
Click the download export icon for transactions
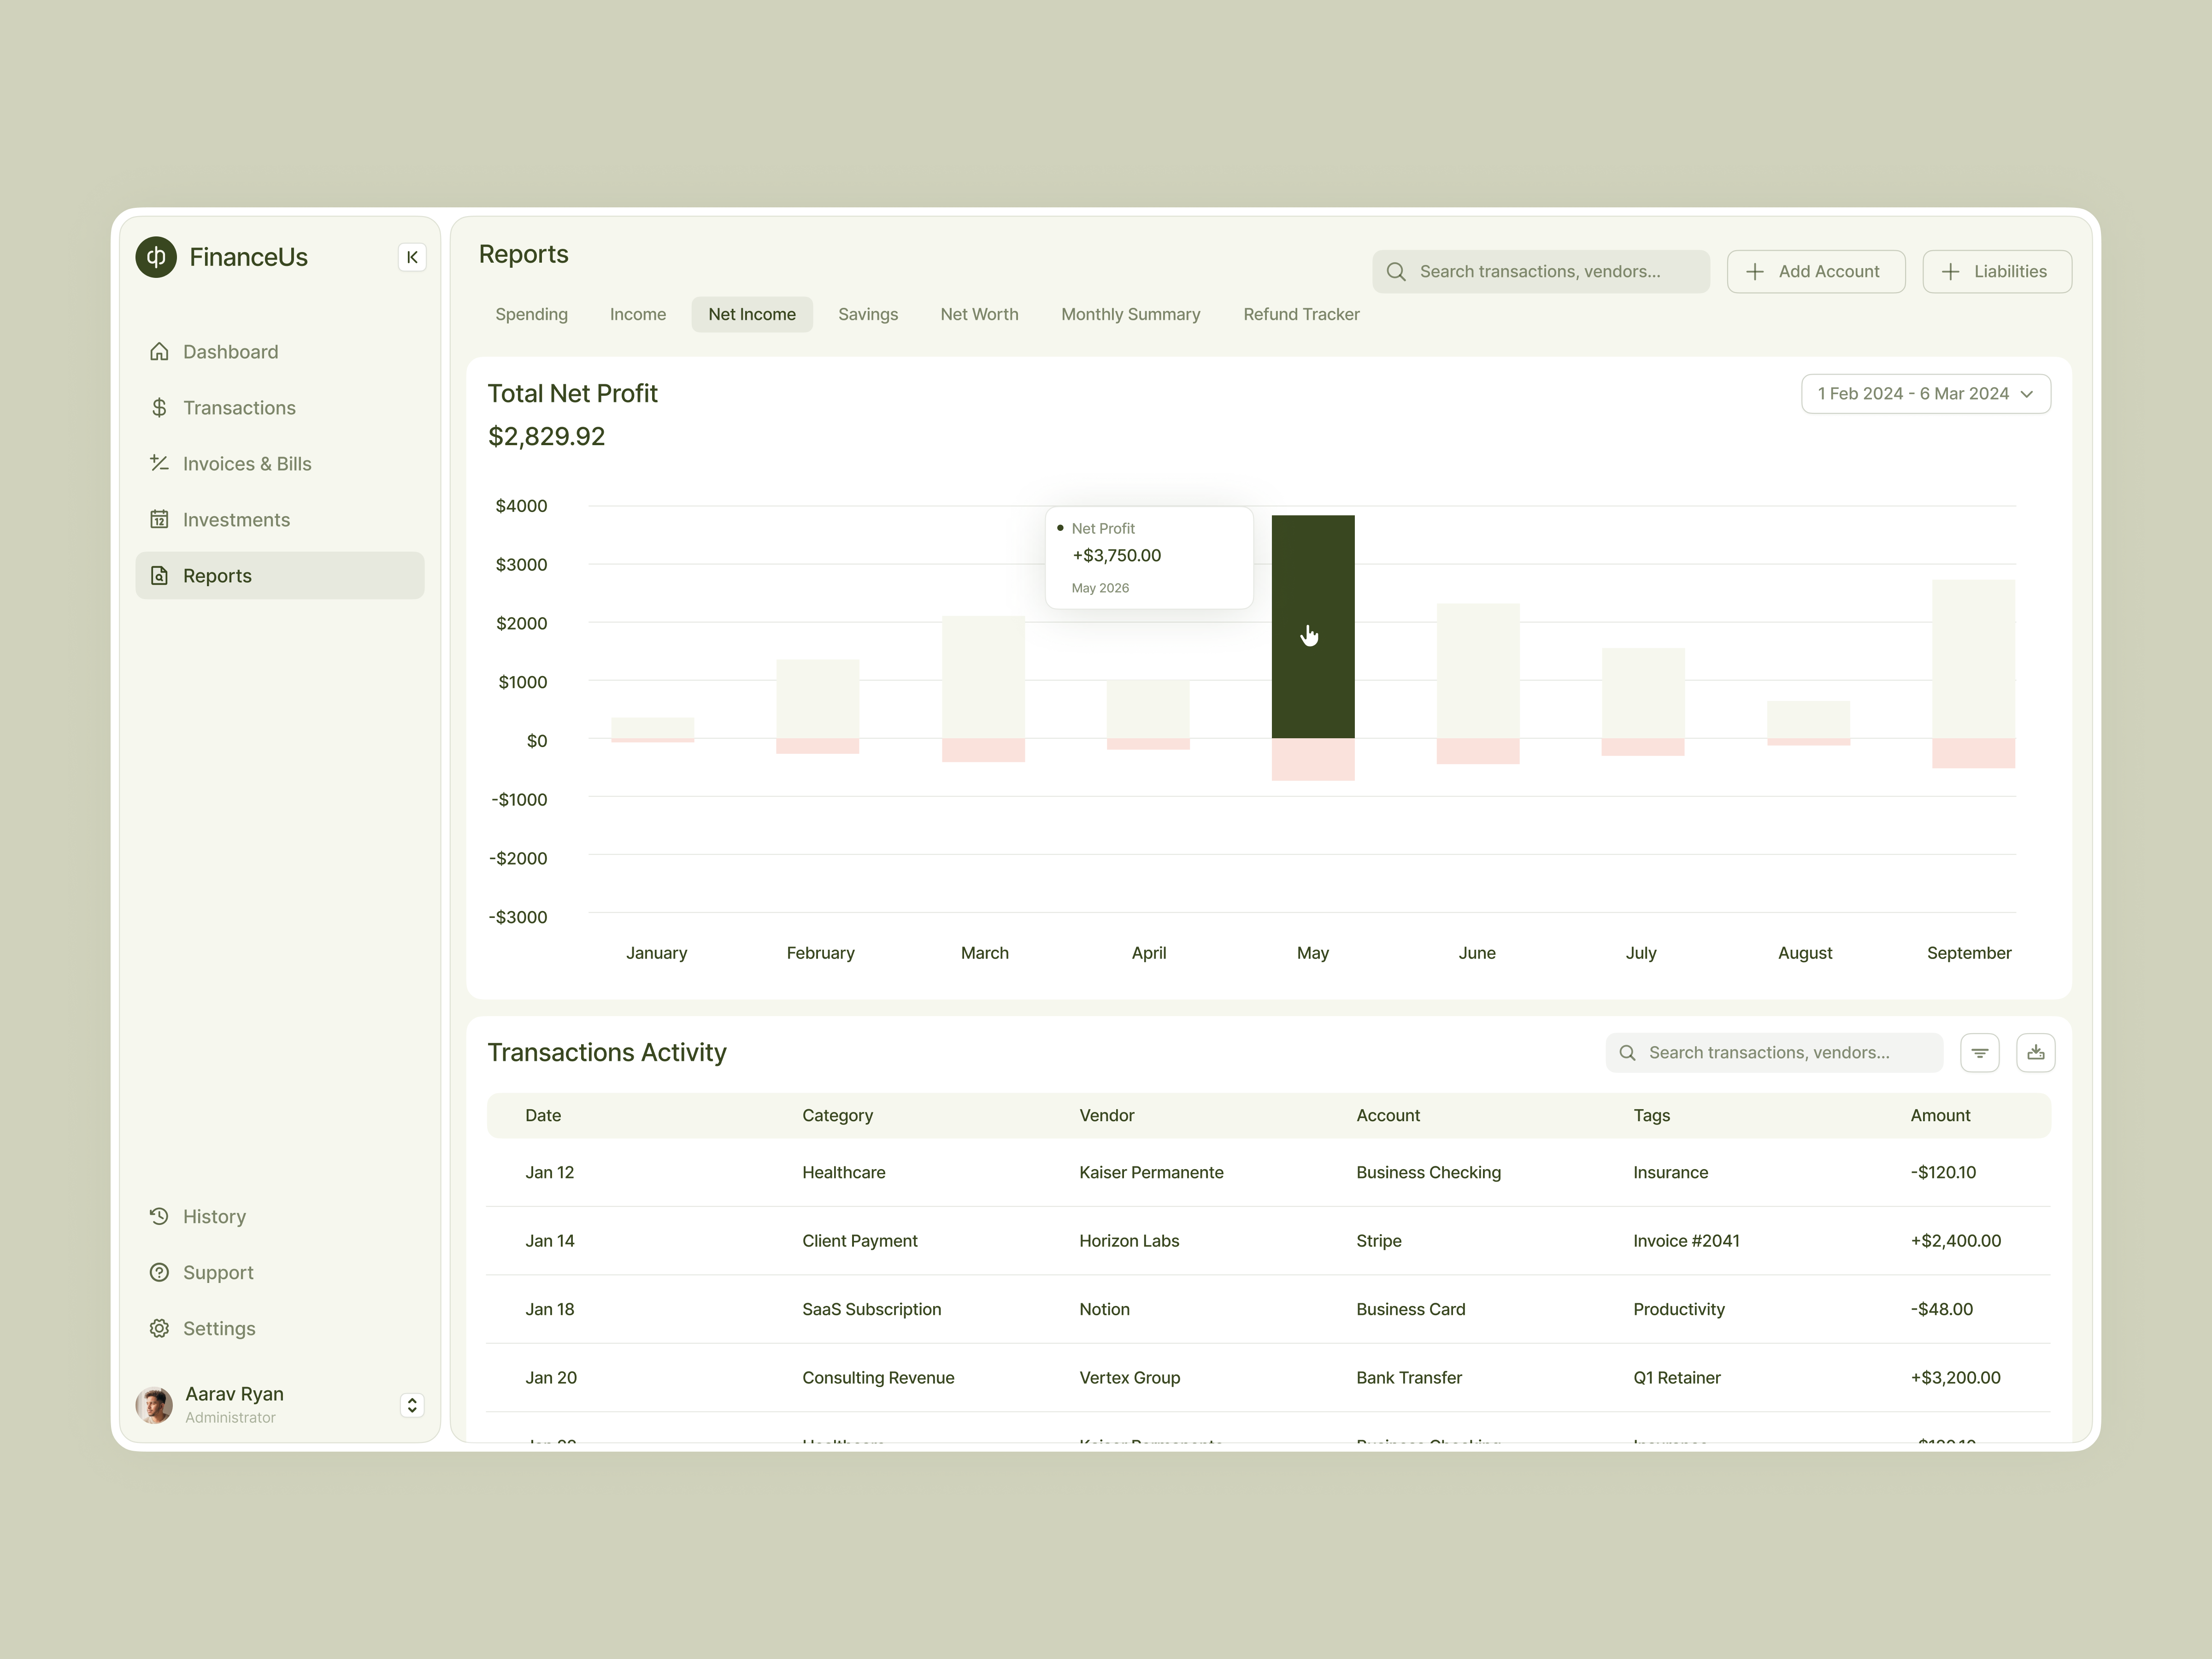2036,1052
